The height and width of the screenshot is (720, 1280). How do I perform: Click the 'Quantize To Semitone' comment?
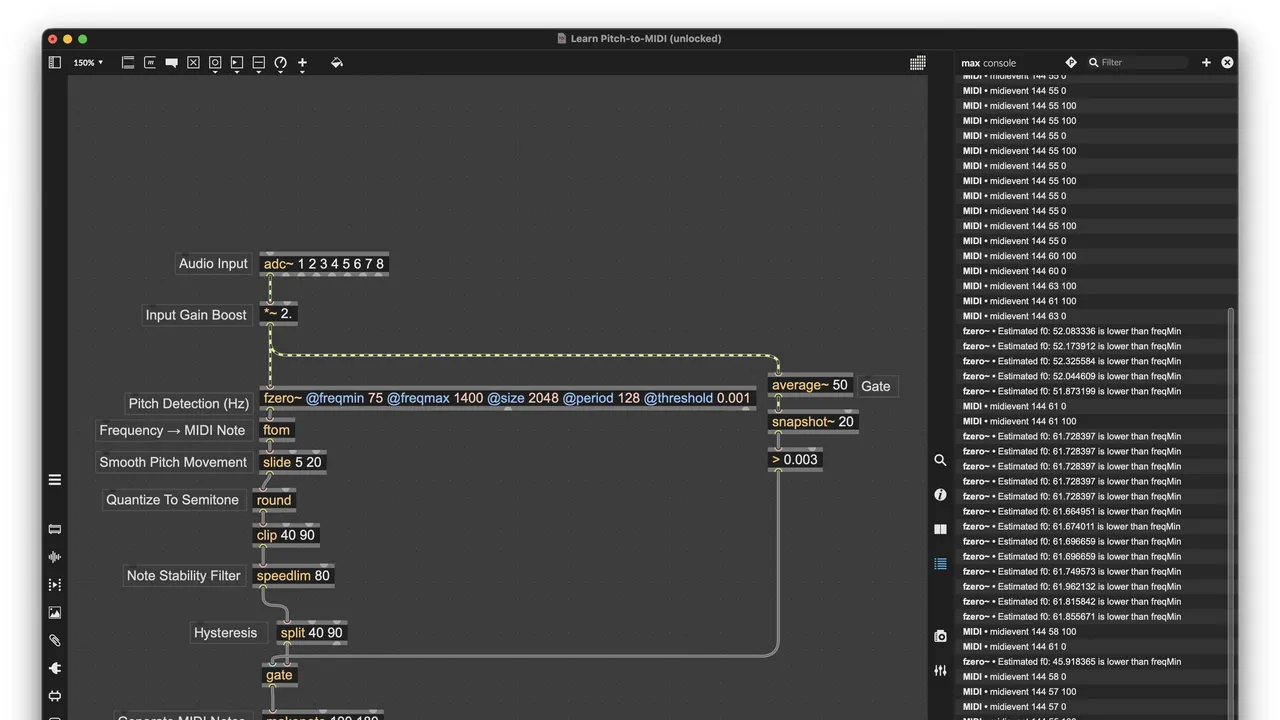[x=173, y=500]
